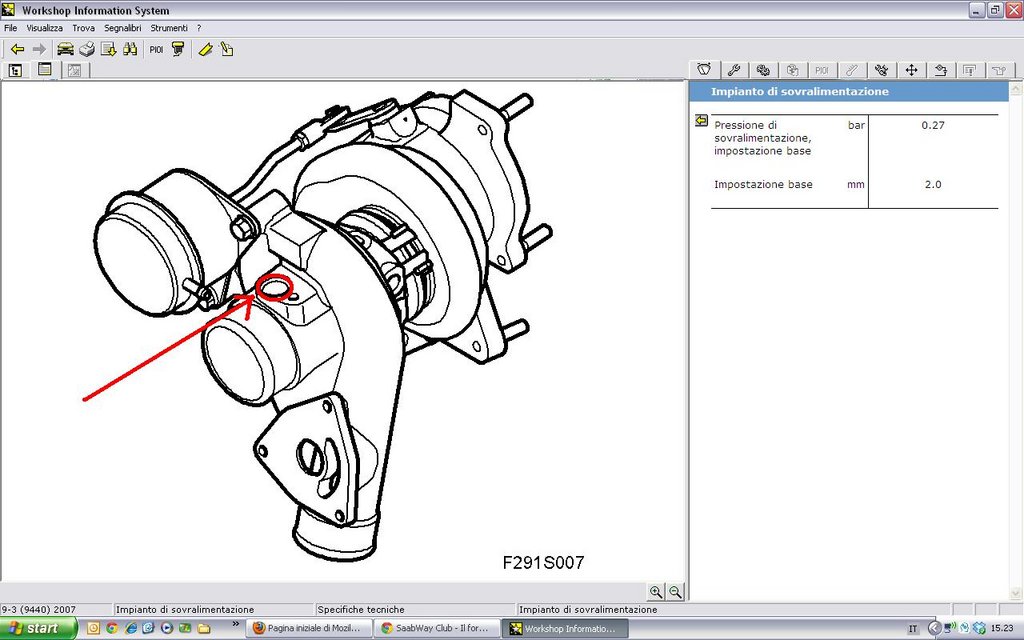Screen dimensions: 1024x640
Task: Zoom in on the turbocharger diagram
Action: (656, 592)
